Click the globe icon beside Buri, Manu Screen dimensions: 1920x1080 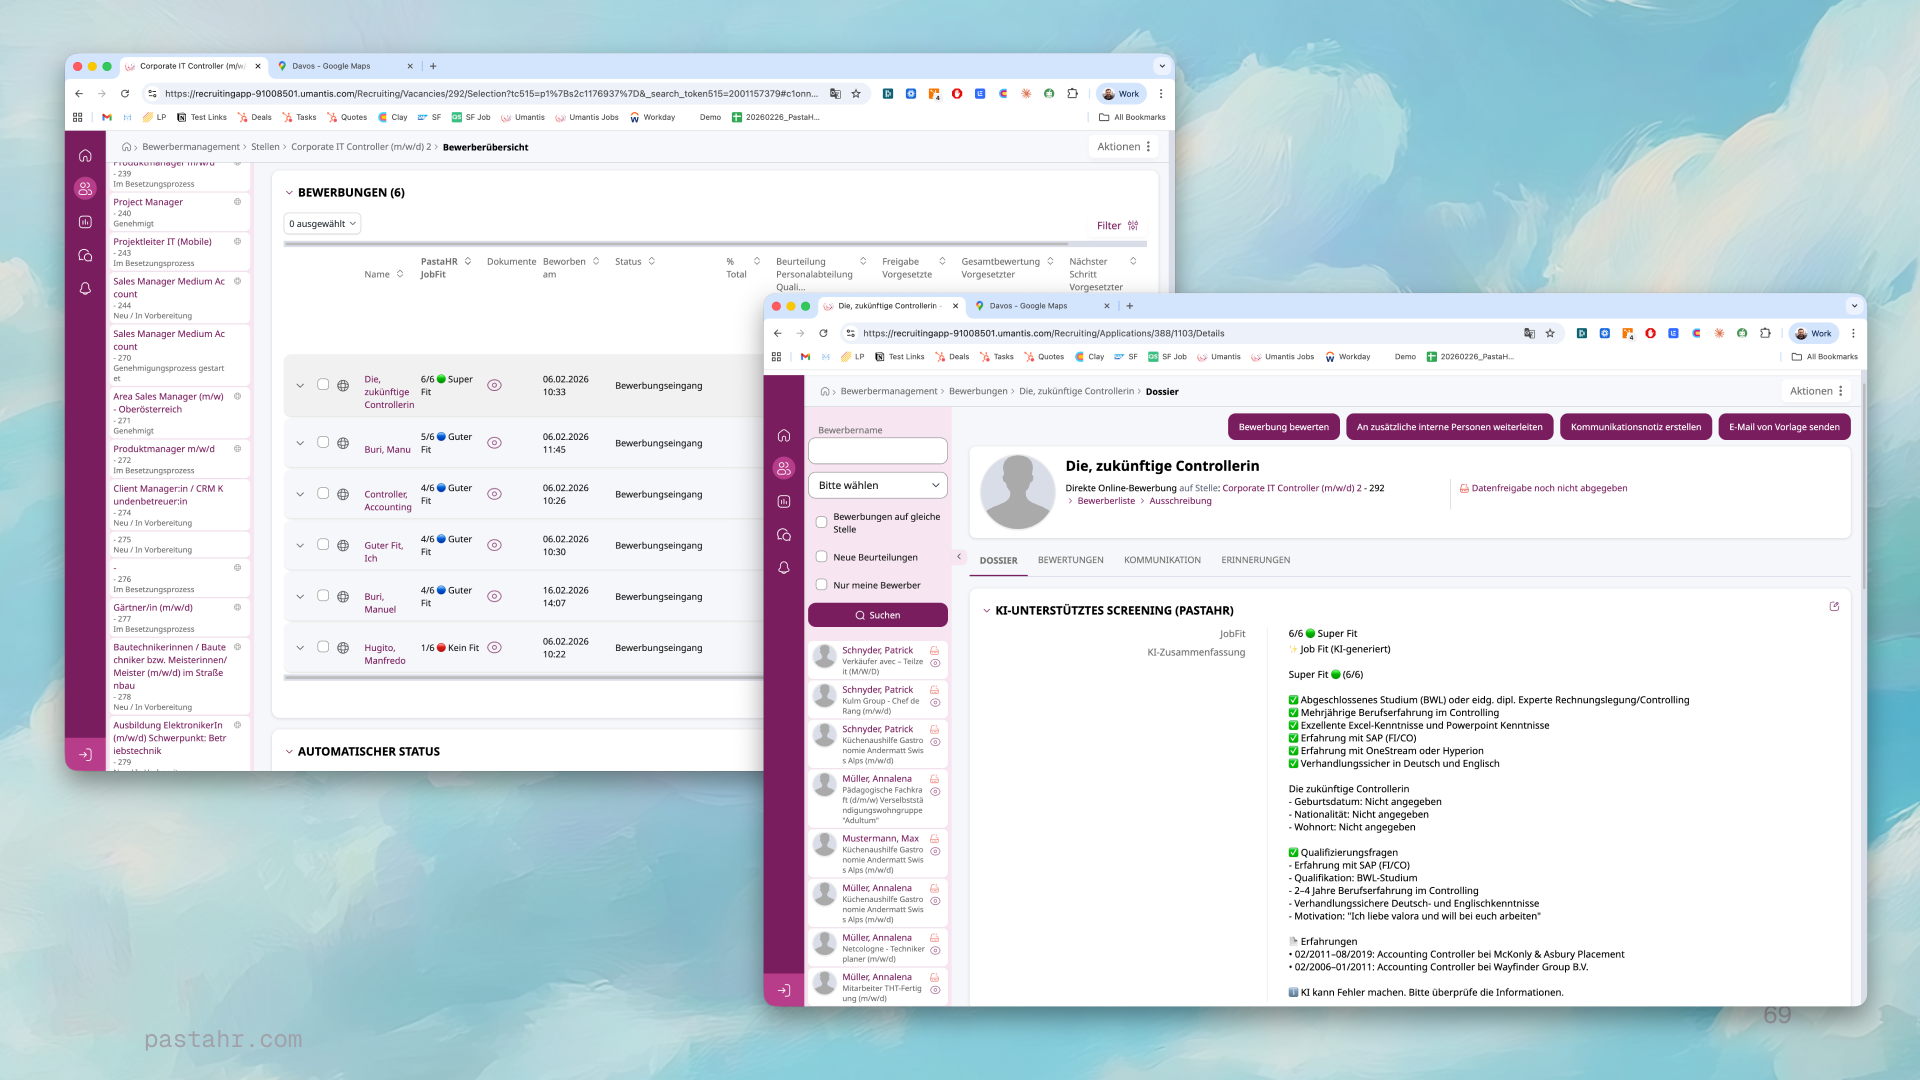click(x=343, y=443)
